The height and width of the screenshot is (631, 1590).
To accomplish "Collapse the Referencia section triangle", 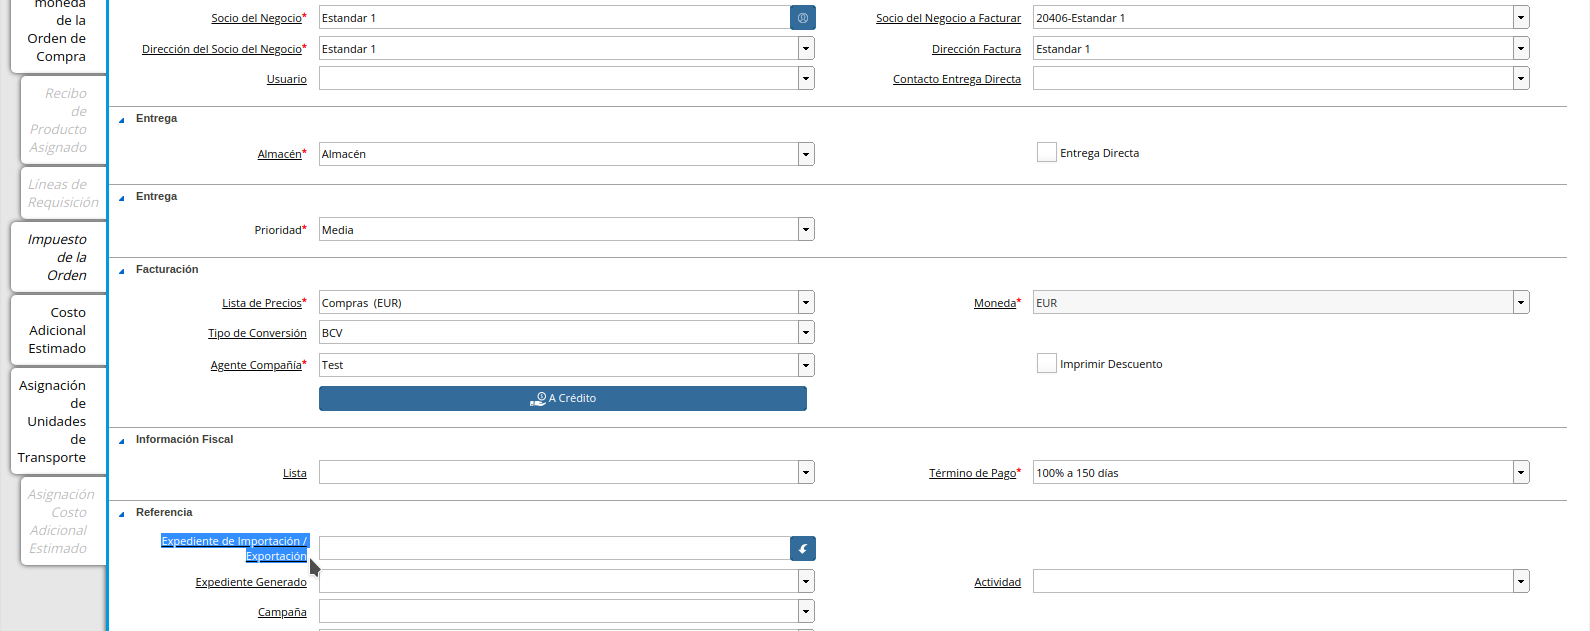I will coord(122,513).
